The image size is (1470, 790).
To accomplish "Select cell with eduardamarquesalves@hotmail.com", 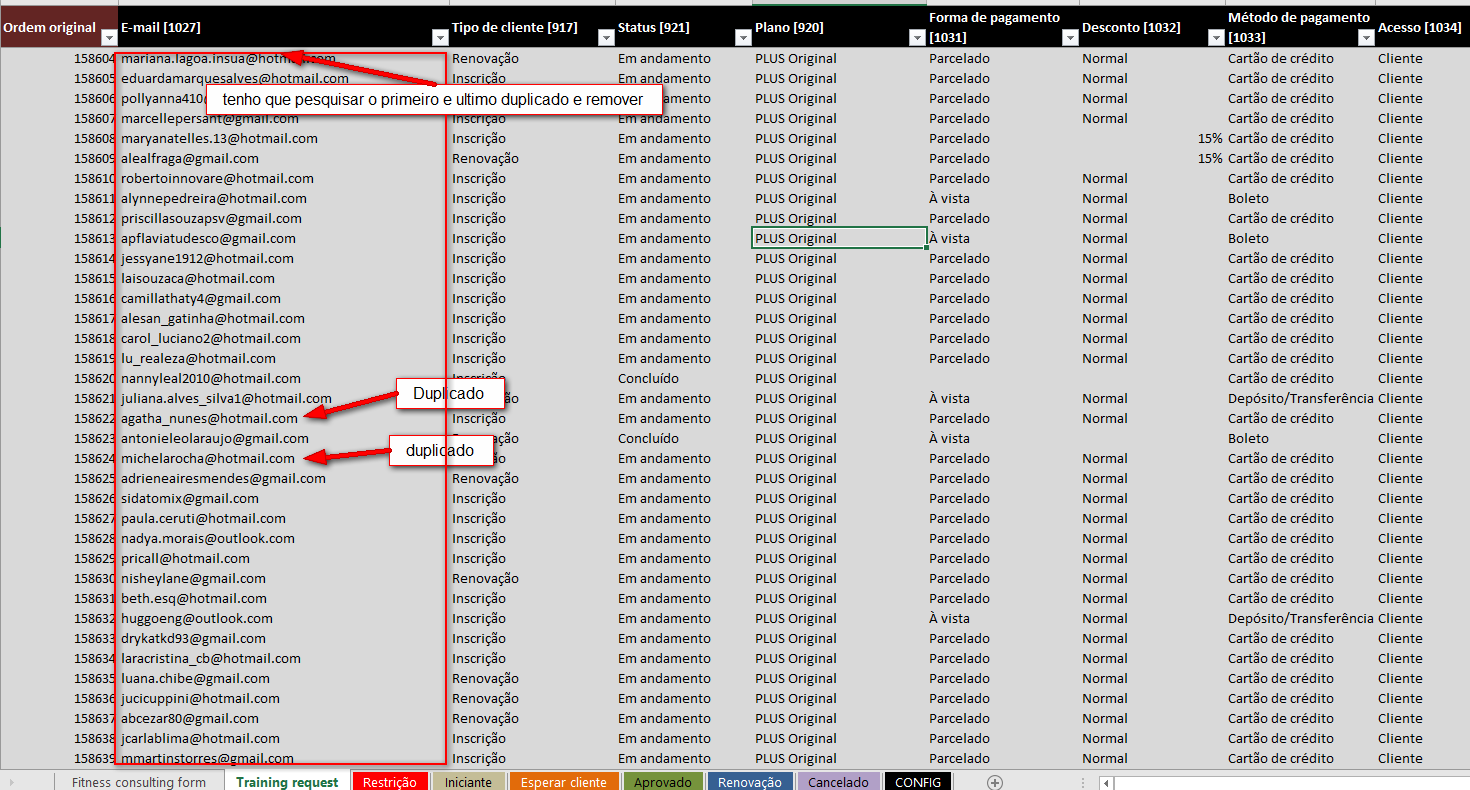I will (283, 78).
